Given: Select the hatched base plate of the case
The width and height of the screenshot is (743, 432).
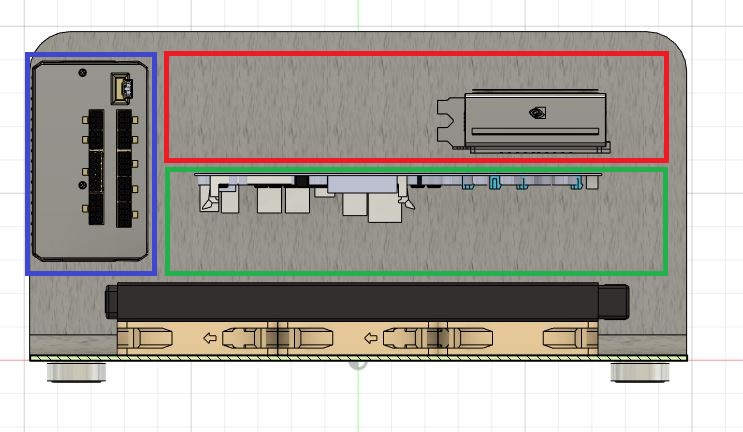Looking at the screenshot, I should pyautogui.click(x=358, y=358).
